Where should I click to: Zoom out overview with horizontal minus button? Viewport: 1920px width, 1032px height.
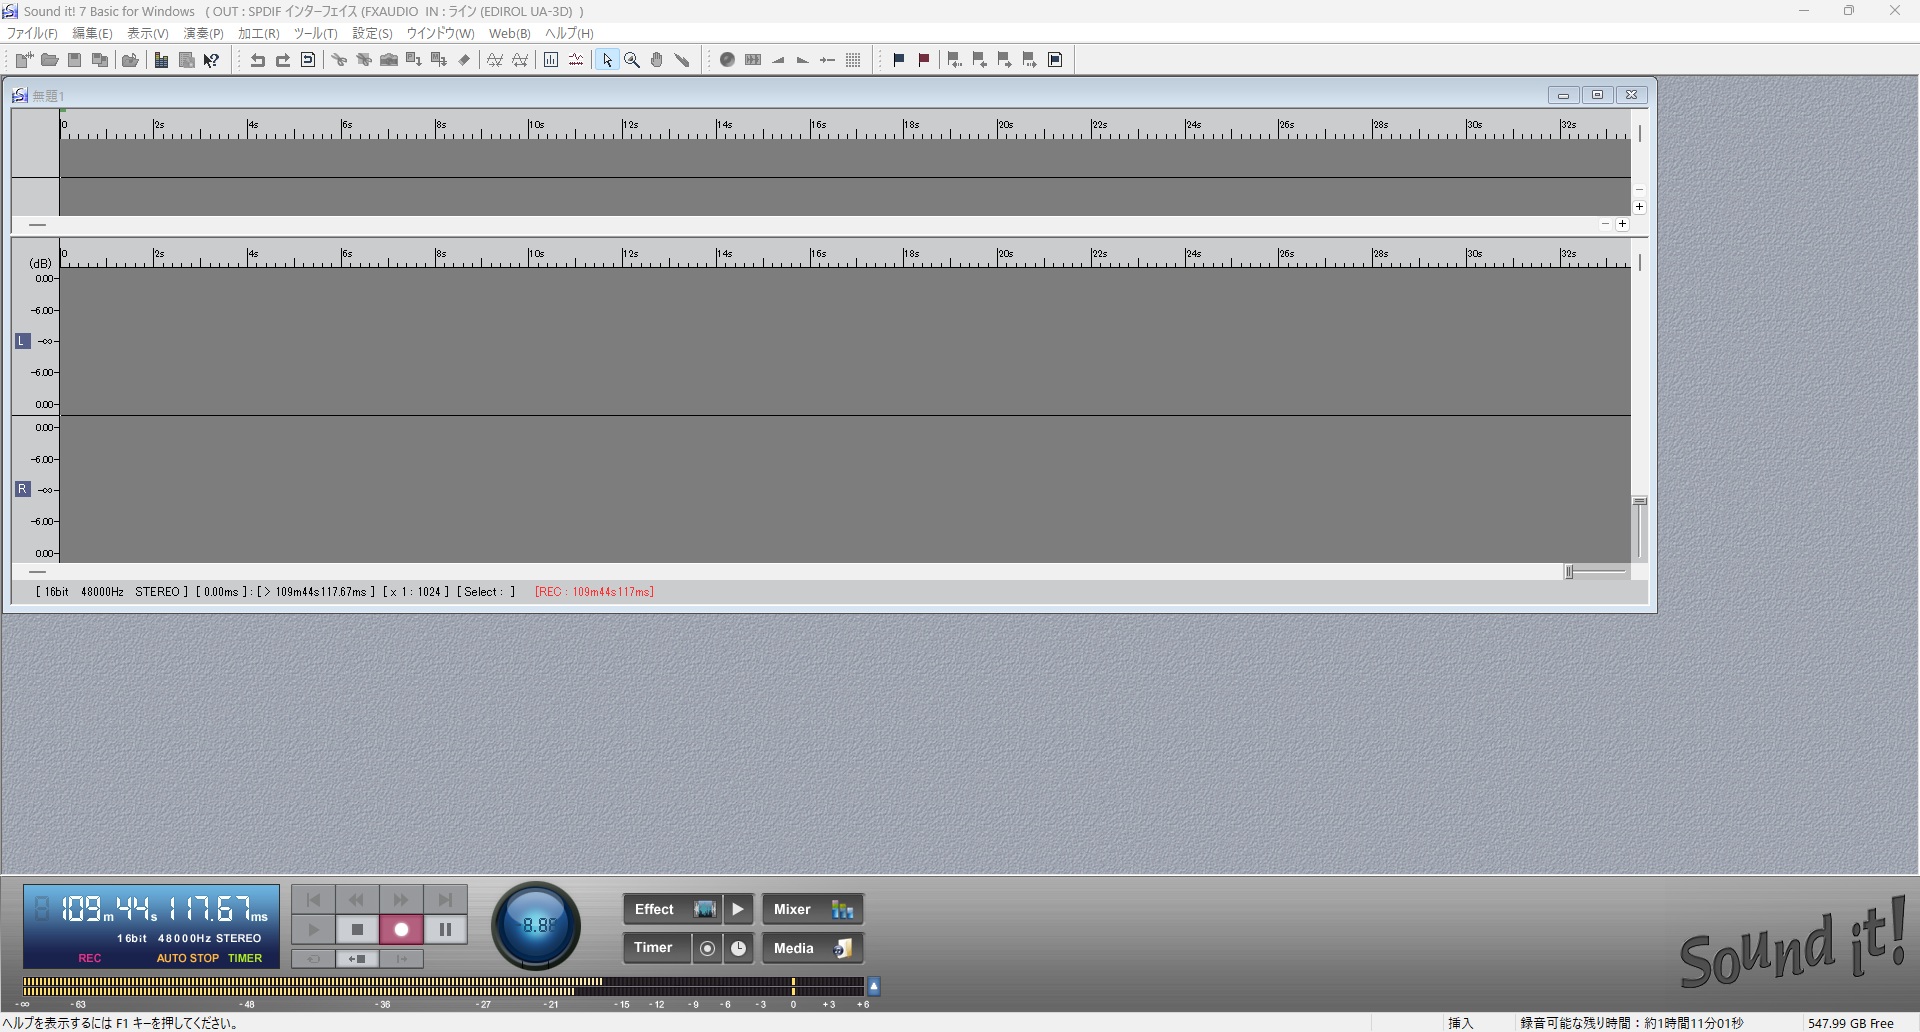(x=1605, y=224)
